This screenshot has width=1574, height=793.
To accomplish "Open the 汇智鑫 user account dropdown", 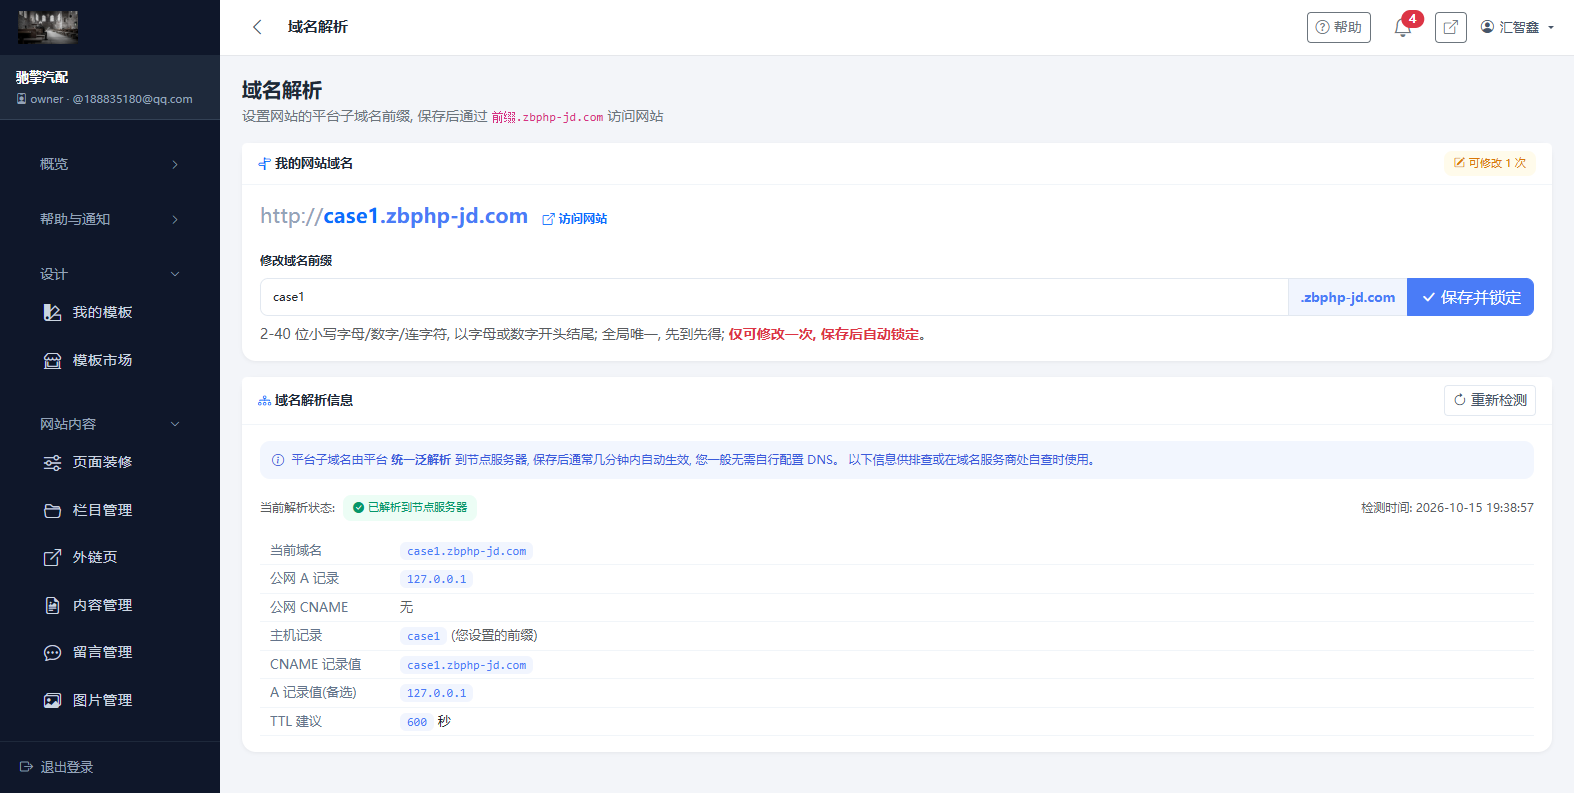I will pyautogui.click(x=1517, y=27).
